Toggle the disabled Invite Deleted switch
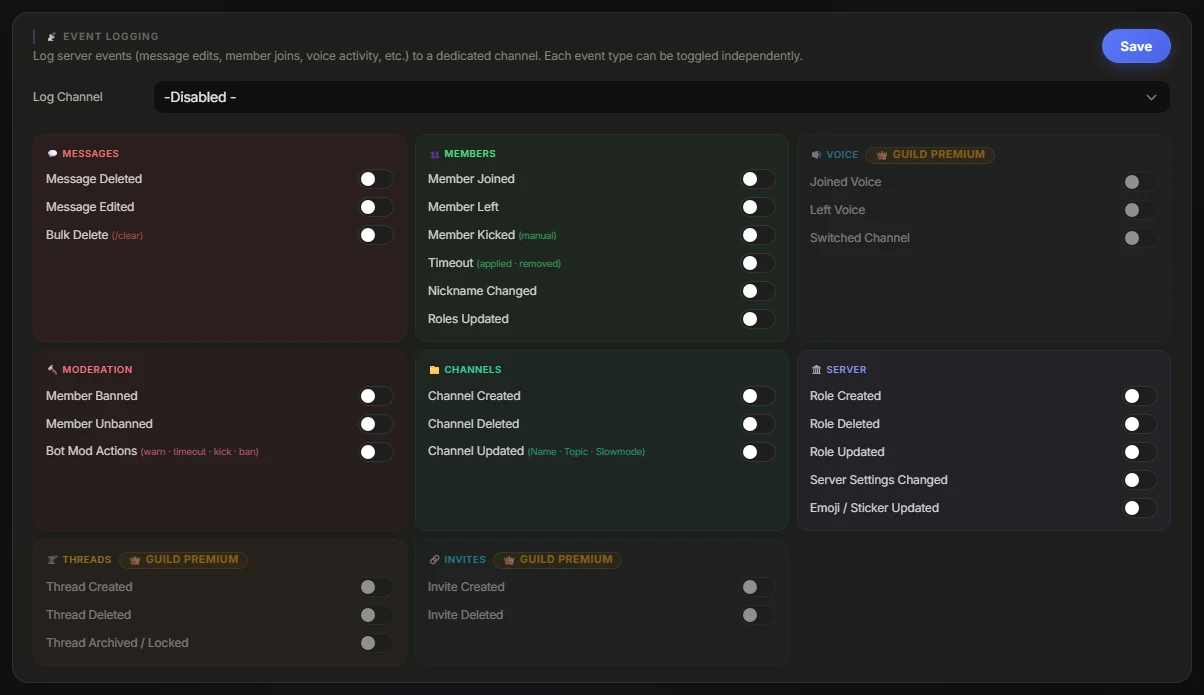1204x695 pixels. (758, 615)
